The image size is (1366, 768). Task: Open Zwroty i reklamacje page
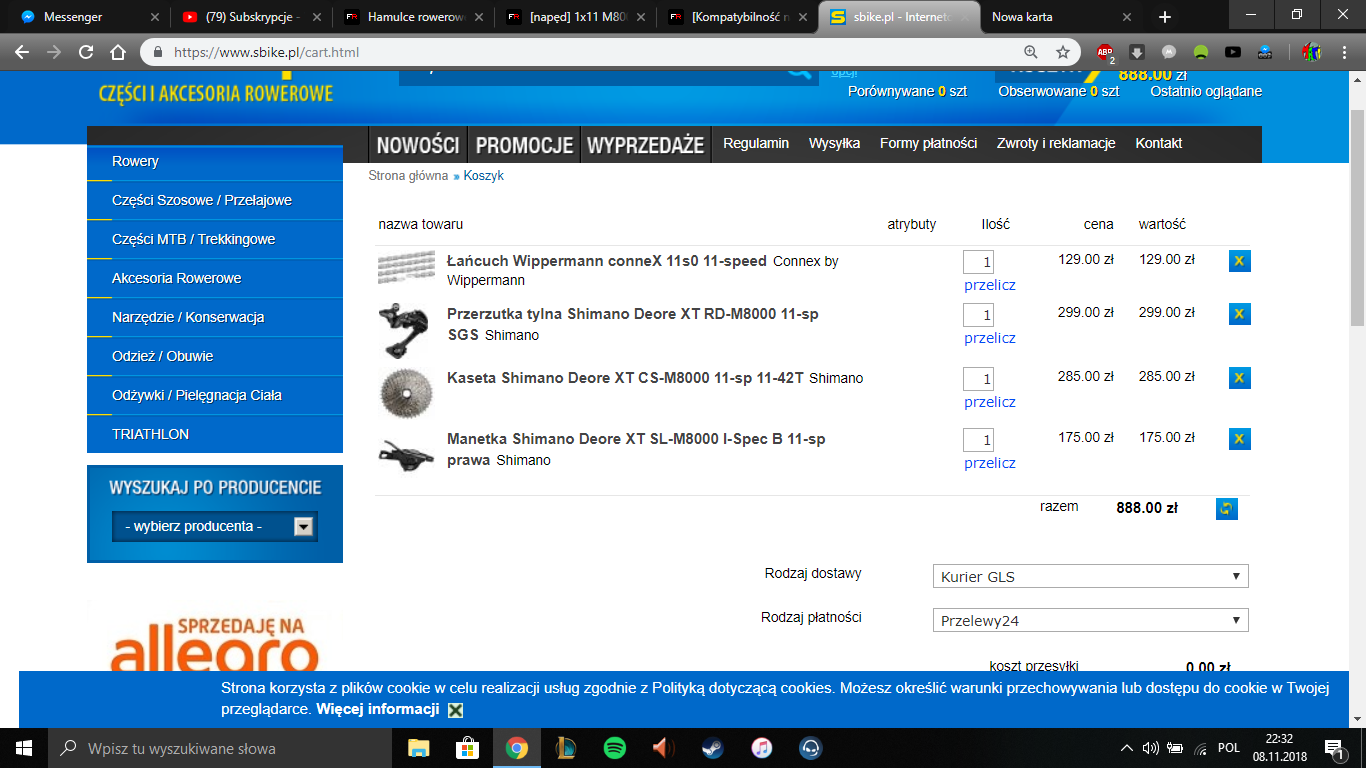(1056, 143)
